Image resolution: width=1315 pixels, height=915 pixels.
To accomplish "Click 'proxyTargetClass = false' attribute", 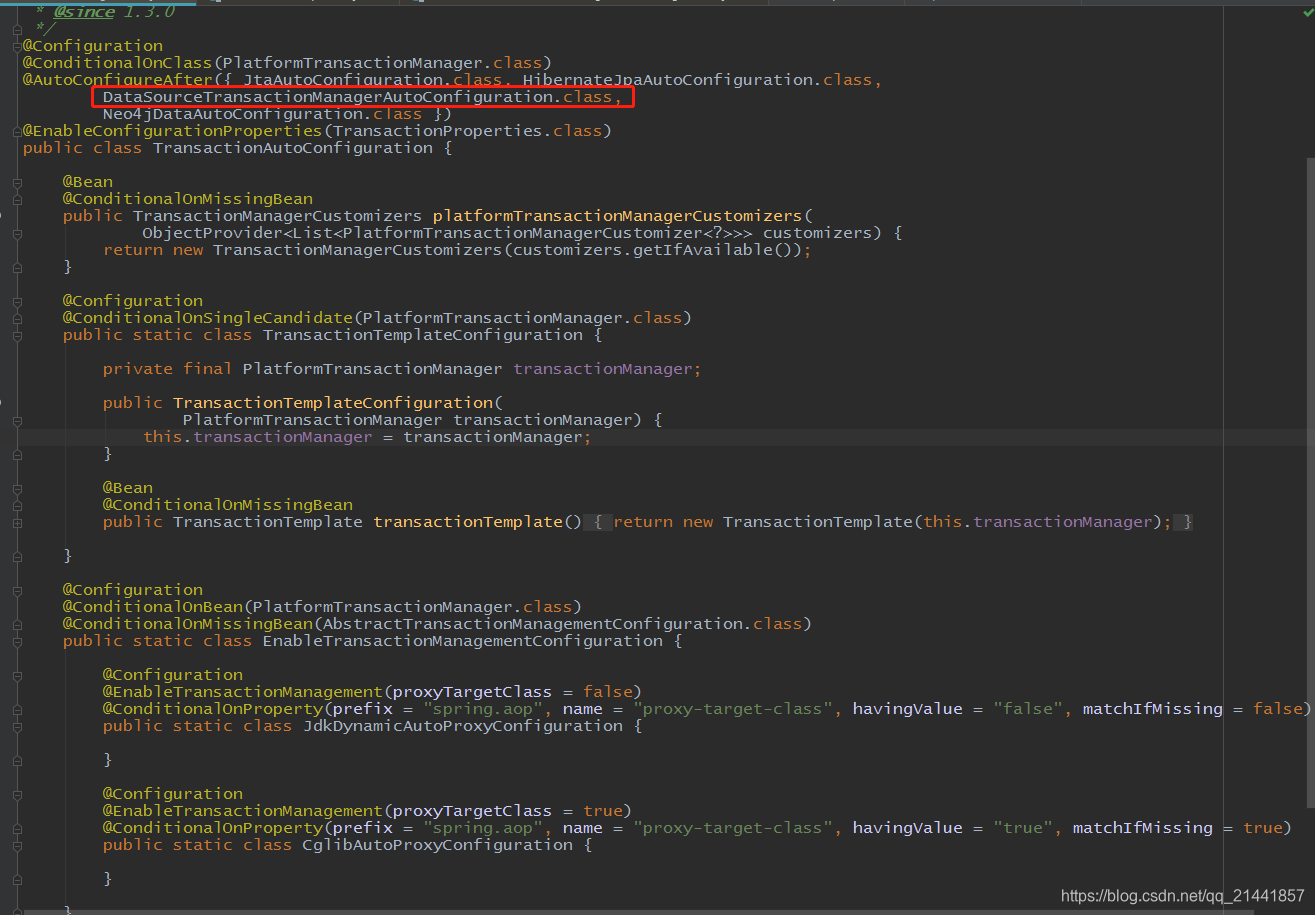I will (512, 692).
